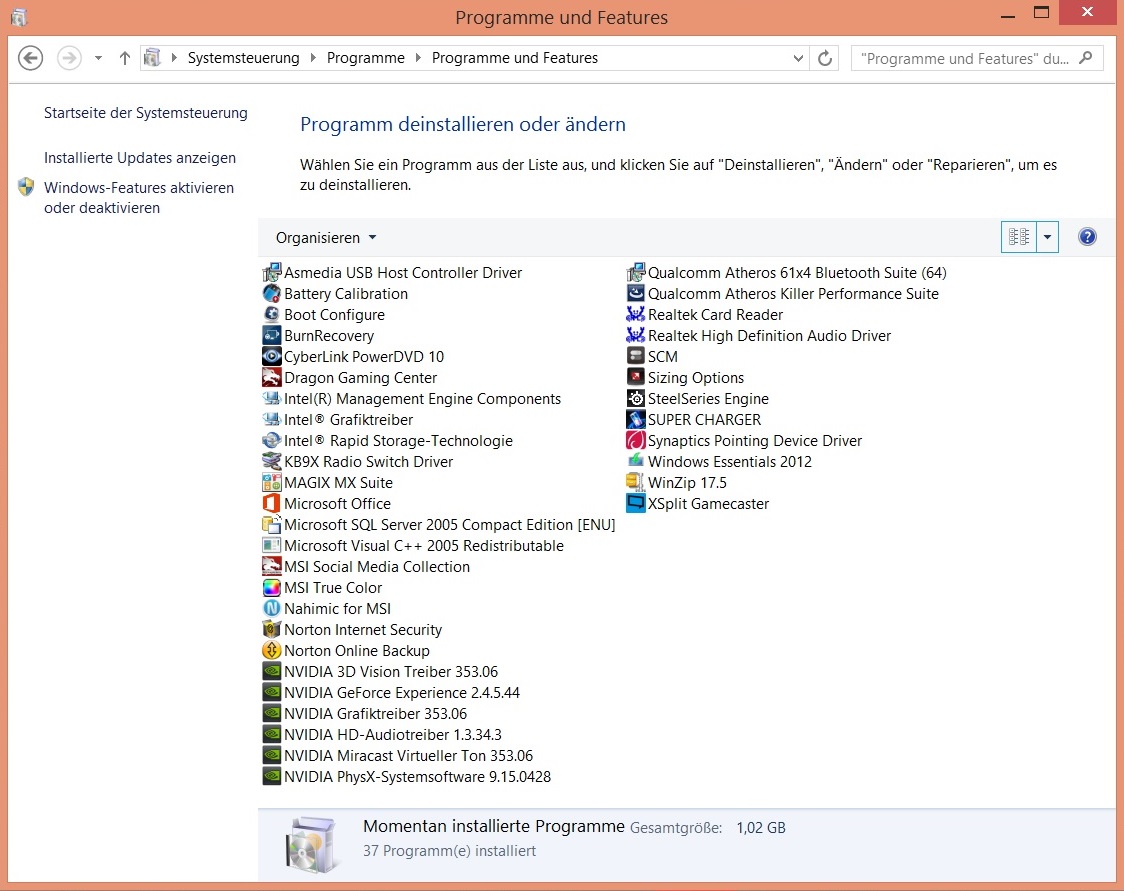Select the Battery Calibration program icon
Viewport: 1124px width, 891px height.
click(272, 293)
